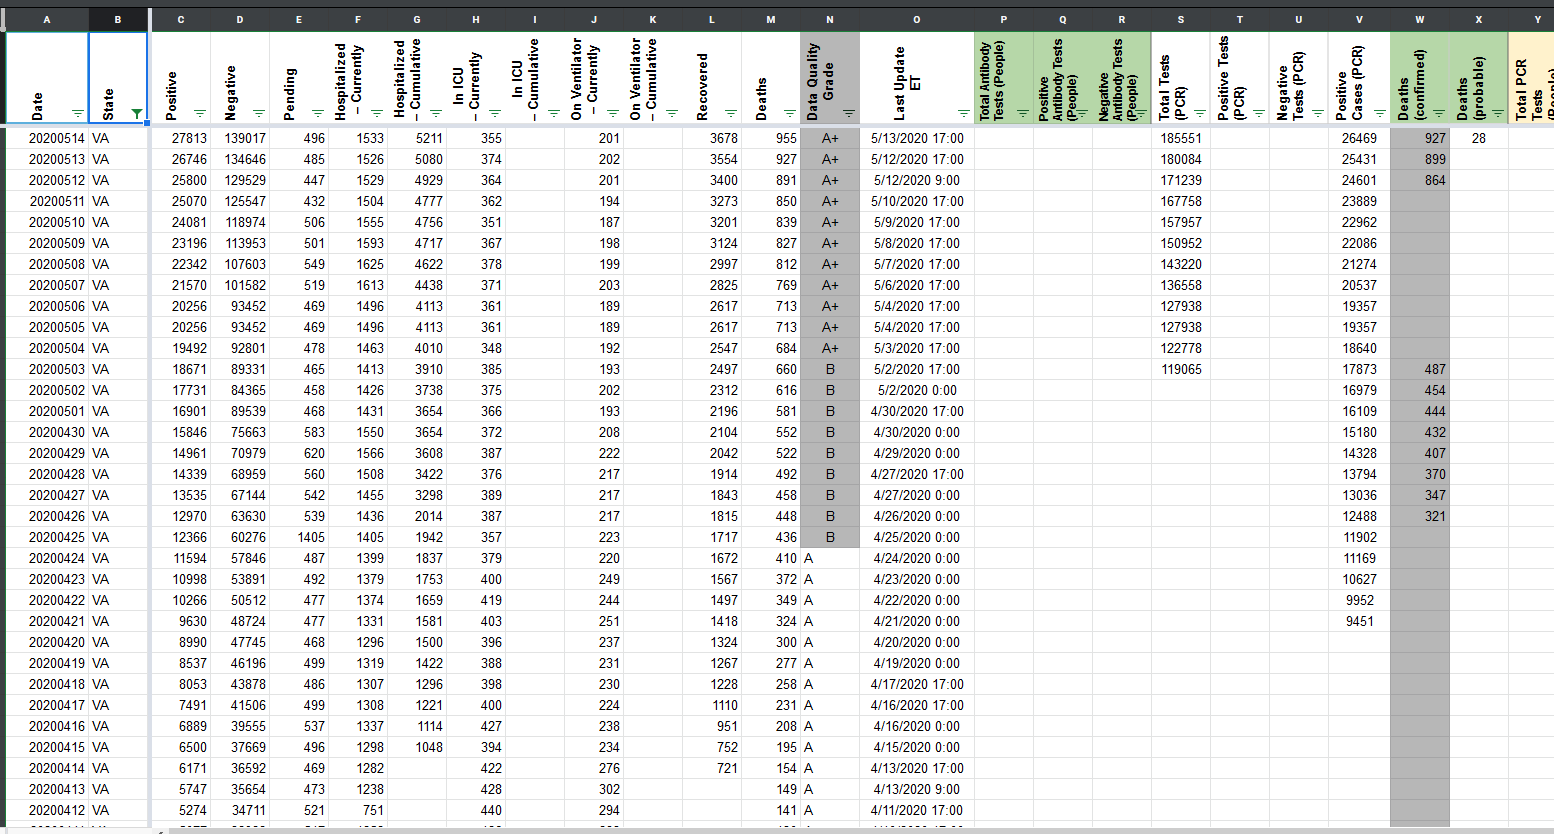Open the Hospitalized – Currently filter icon
Viewport: 1554px width, 834px height.
pyautogui.click(x=377, y=113)
